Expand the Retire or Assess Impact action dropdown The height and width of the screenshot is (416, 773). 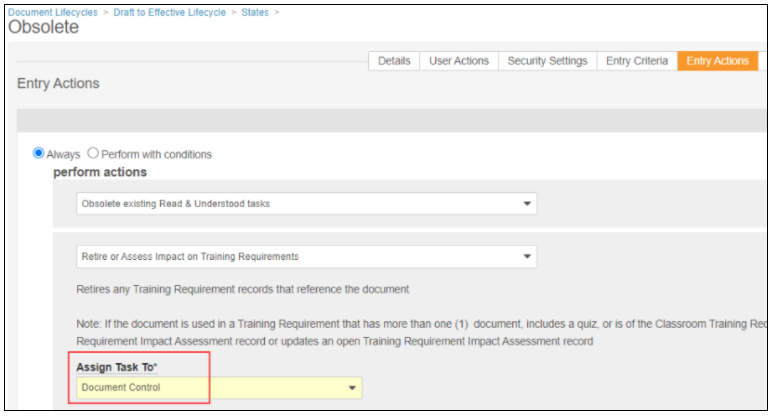[300, 257]
